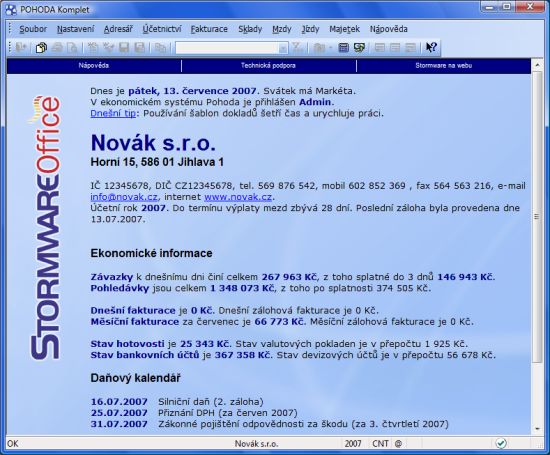
Task: Click the greyed-out print preview icon
Action: [x=72, y=47]
